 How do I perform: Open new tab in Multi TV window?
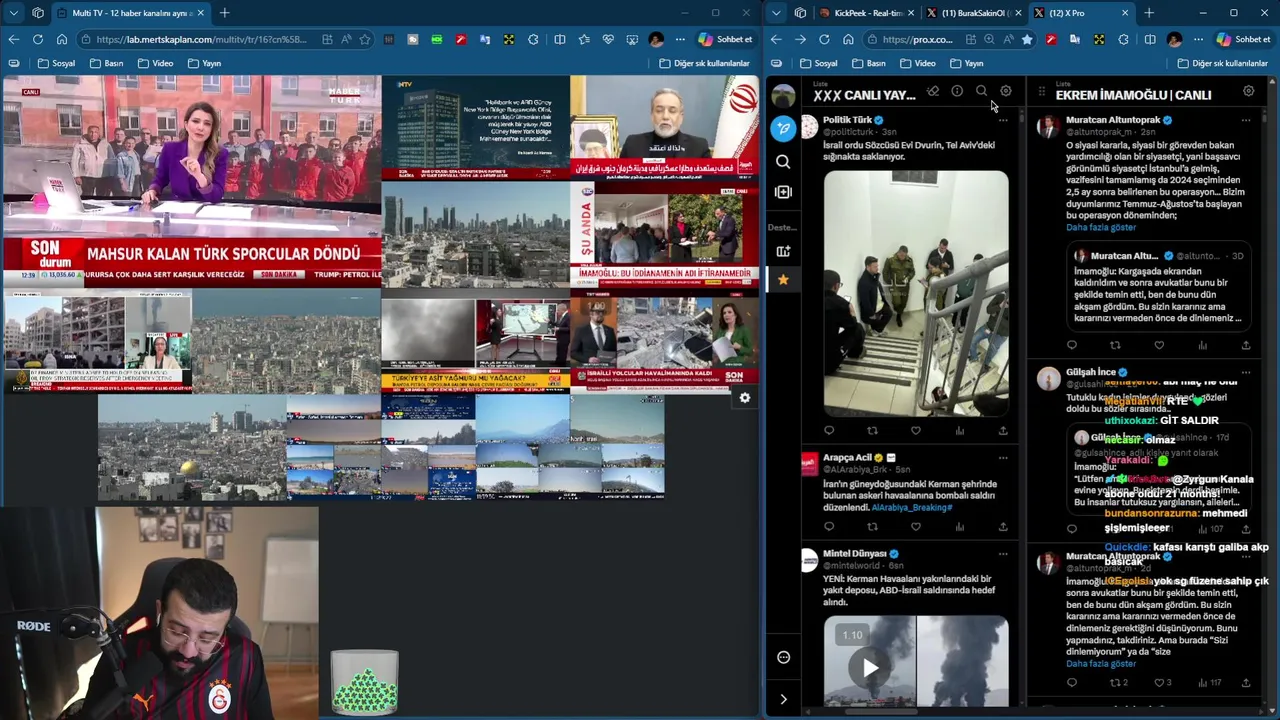pyautogui.click(x=224, y=13)
